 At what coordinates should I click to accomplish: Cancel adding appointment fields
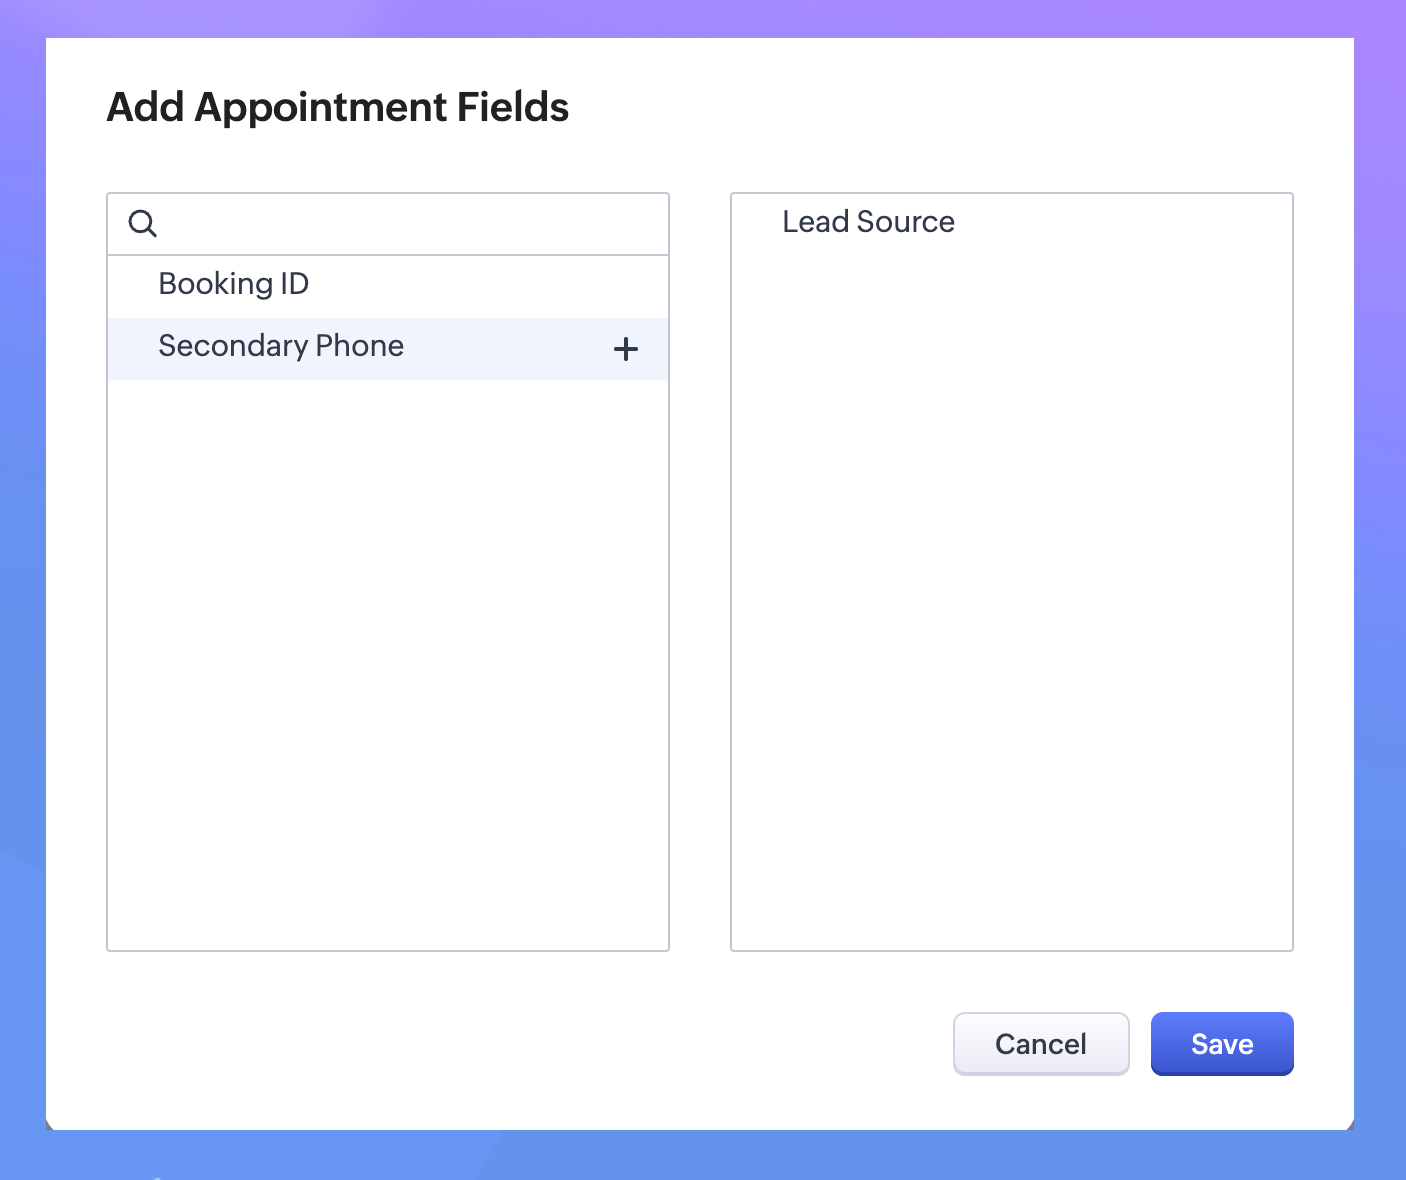(1041, 1044)
